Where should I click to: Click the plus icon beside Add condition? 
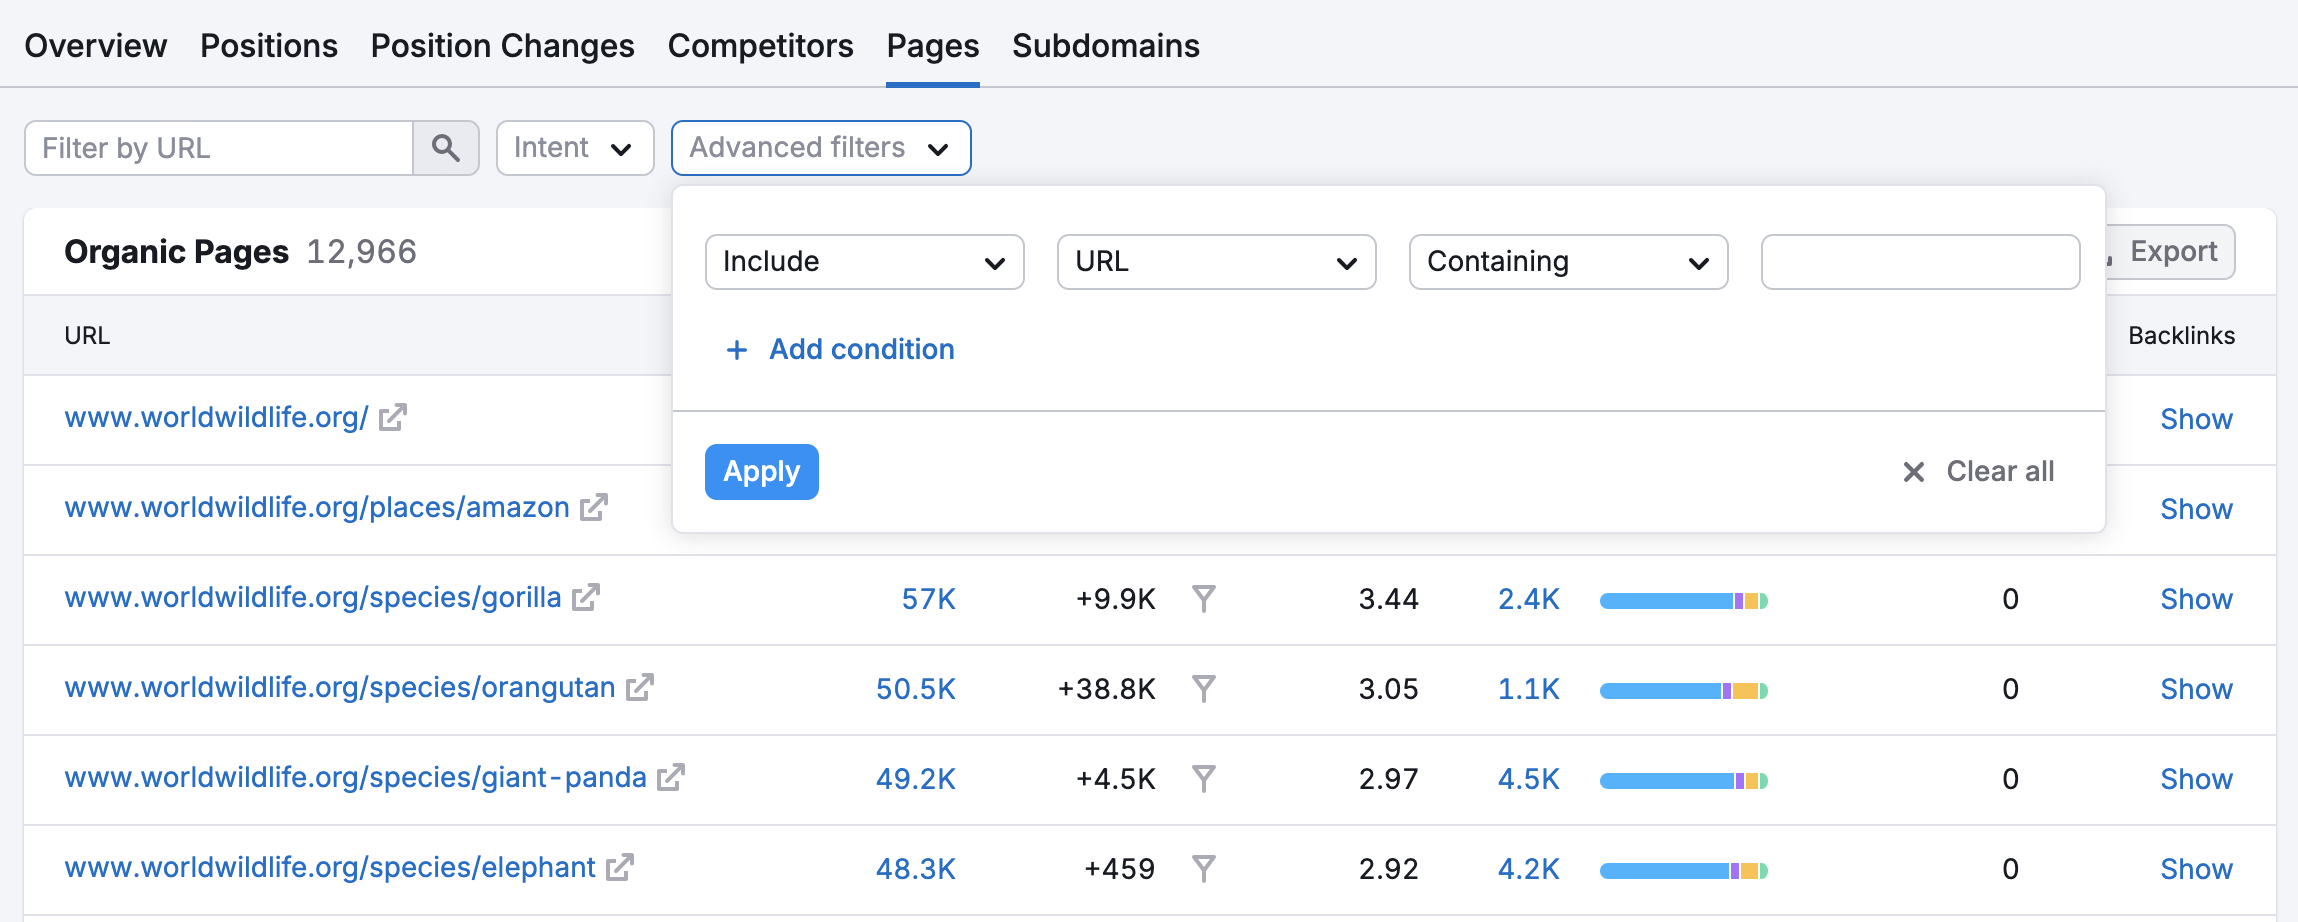coord(737,350)
